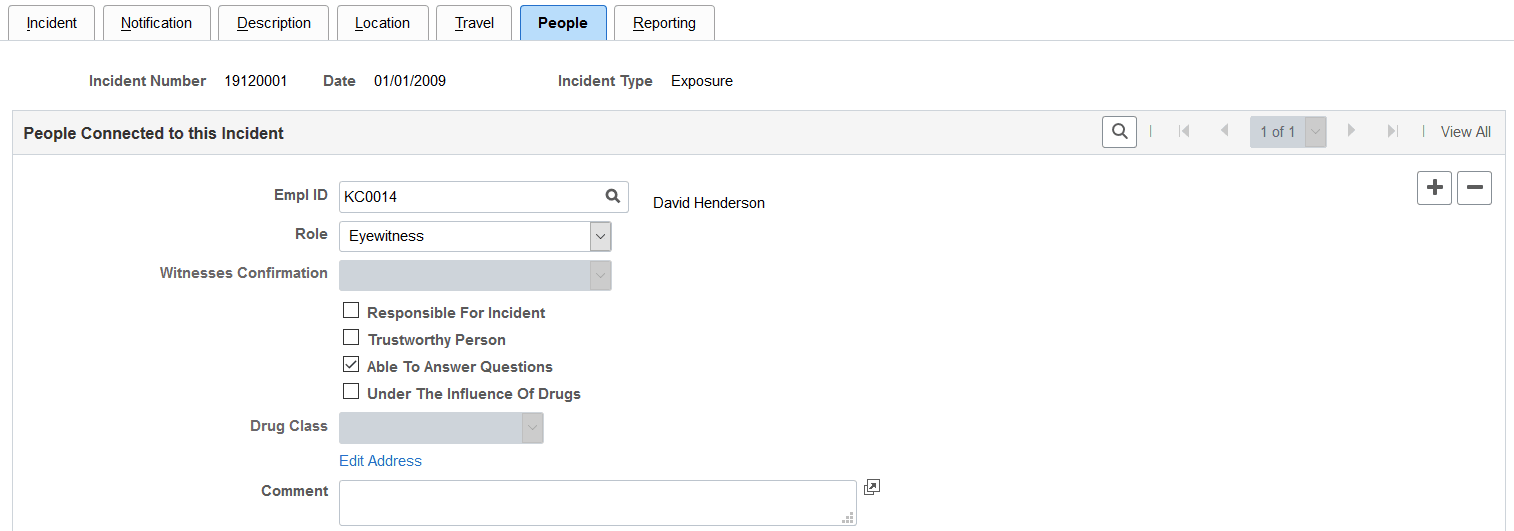This screenshot has height=531, width=1514.
Task: Open the Reporting tab
Action: click(664, 23)
